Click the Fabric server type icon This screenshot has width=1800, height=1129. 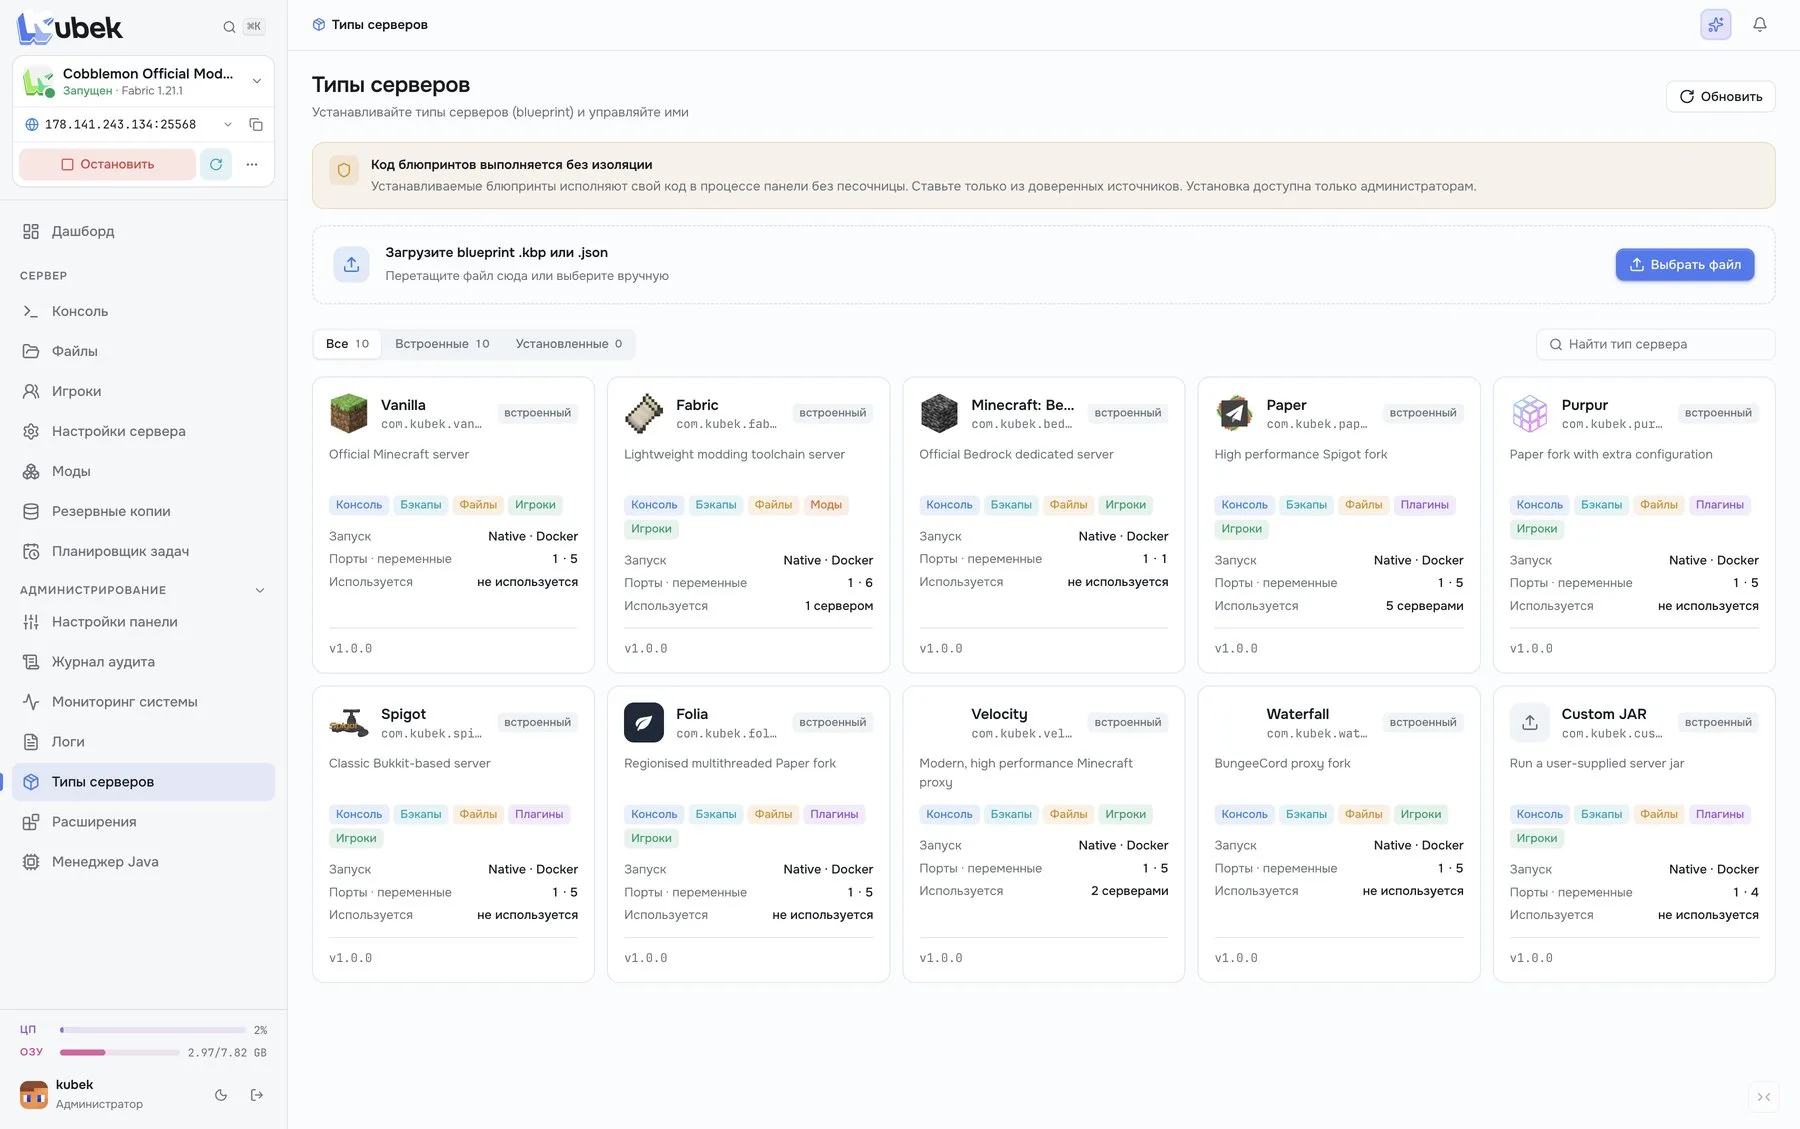[x=644, y=413]
